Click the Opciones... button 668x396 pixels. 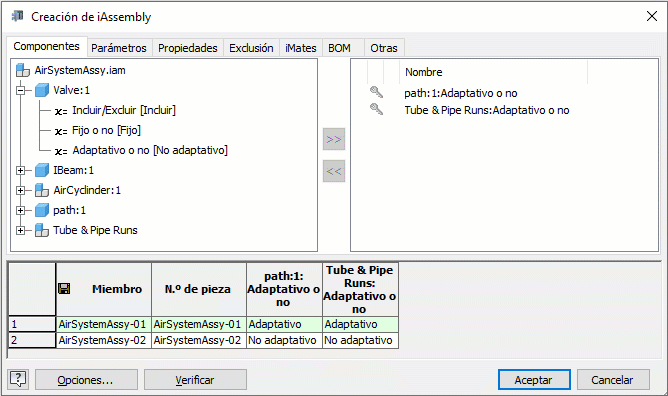[86, 379]
